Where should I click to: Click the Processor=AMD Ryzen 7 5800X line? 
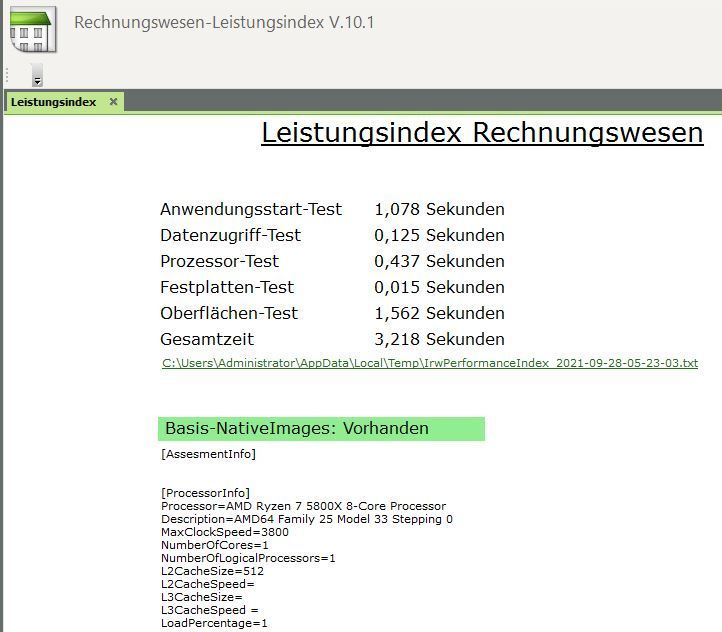pos(303,506)
